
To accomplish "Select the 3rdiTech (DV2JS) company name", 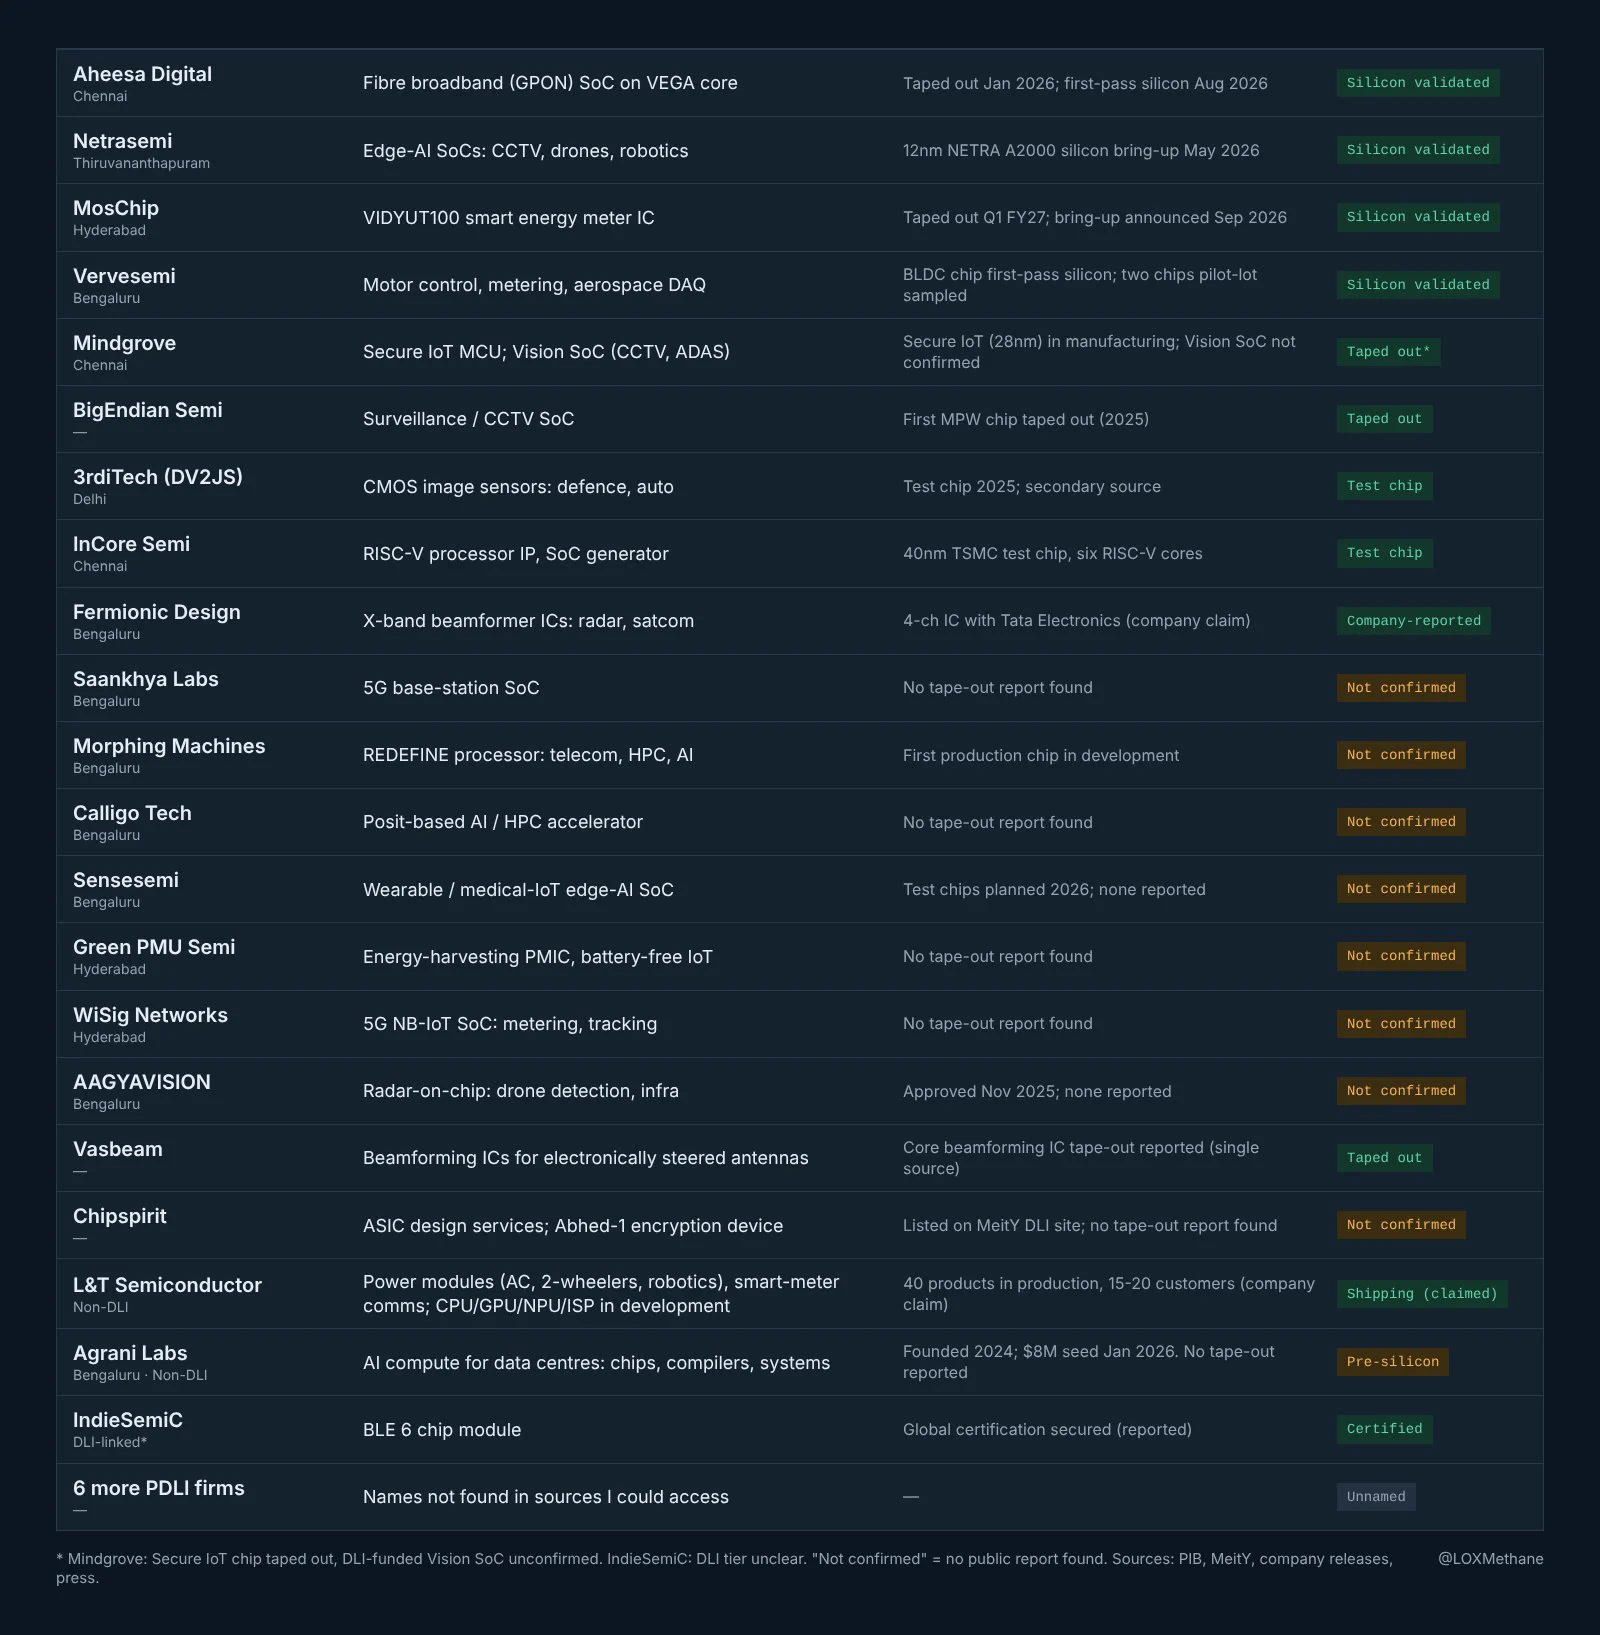I will pos(158,477).
